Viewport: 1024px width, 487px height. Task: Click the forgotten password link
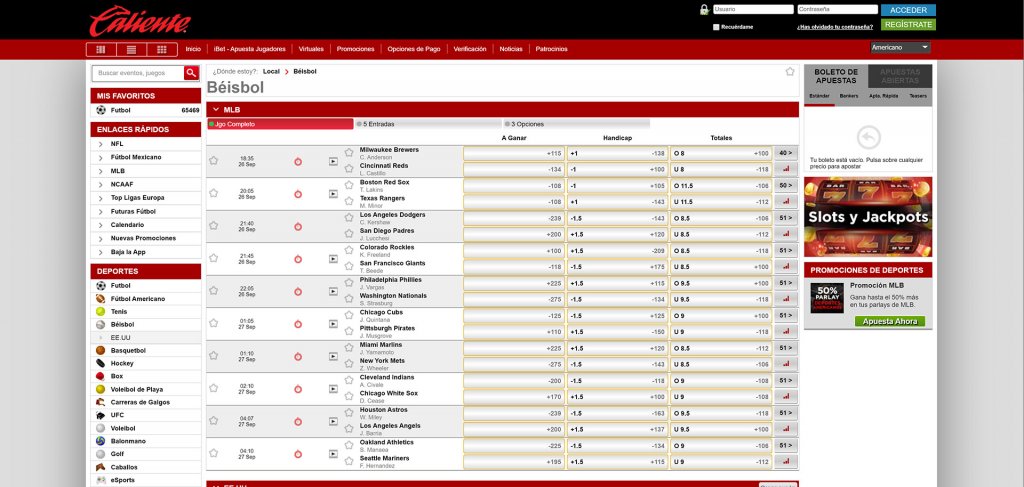click(x=835, y=27)
